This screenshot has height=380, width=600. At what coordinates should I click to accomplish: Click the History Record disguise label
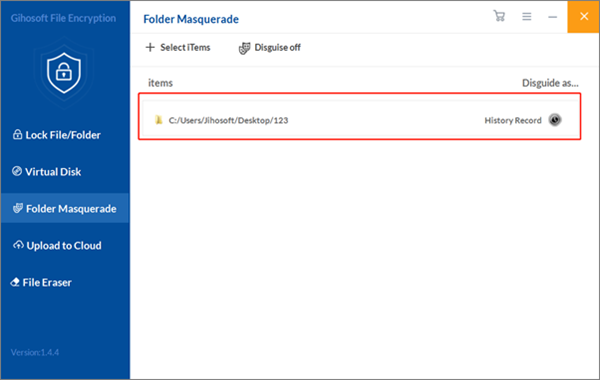pos(513,121)
